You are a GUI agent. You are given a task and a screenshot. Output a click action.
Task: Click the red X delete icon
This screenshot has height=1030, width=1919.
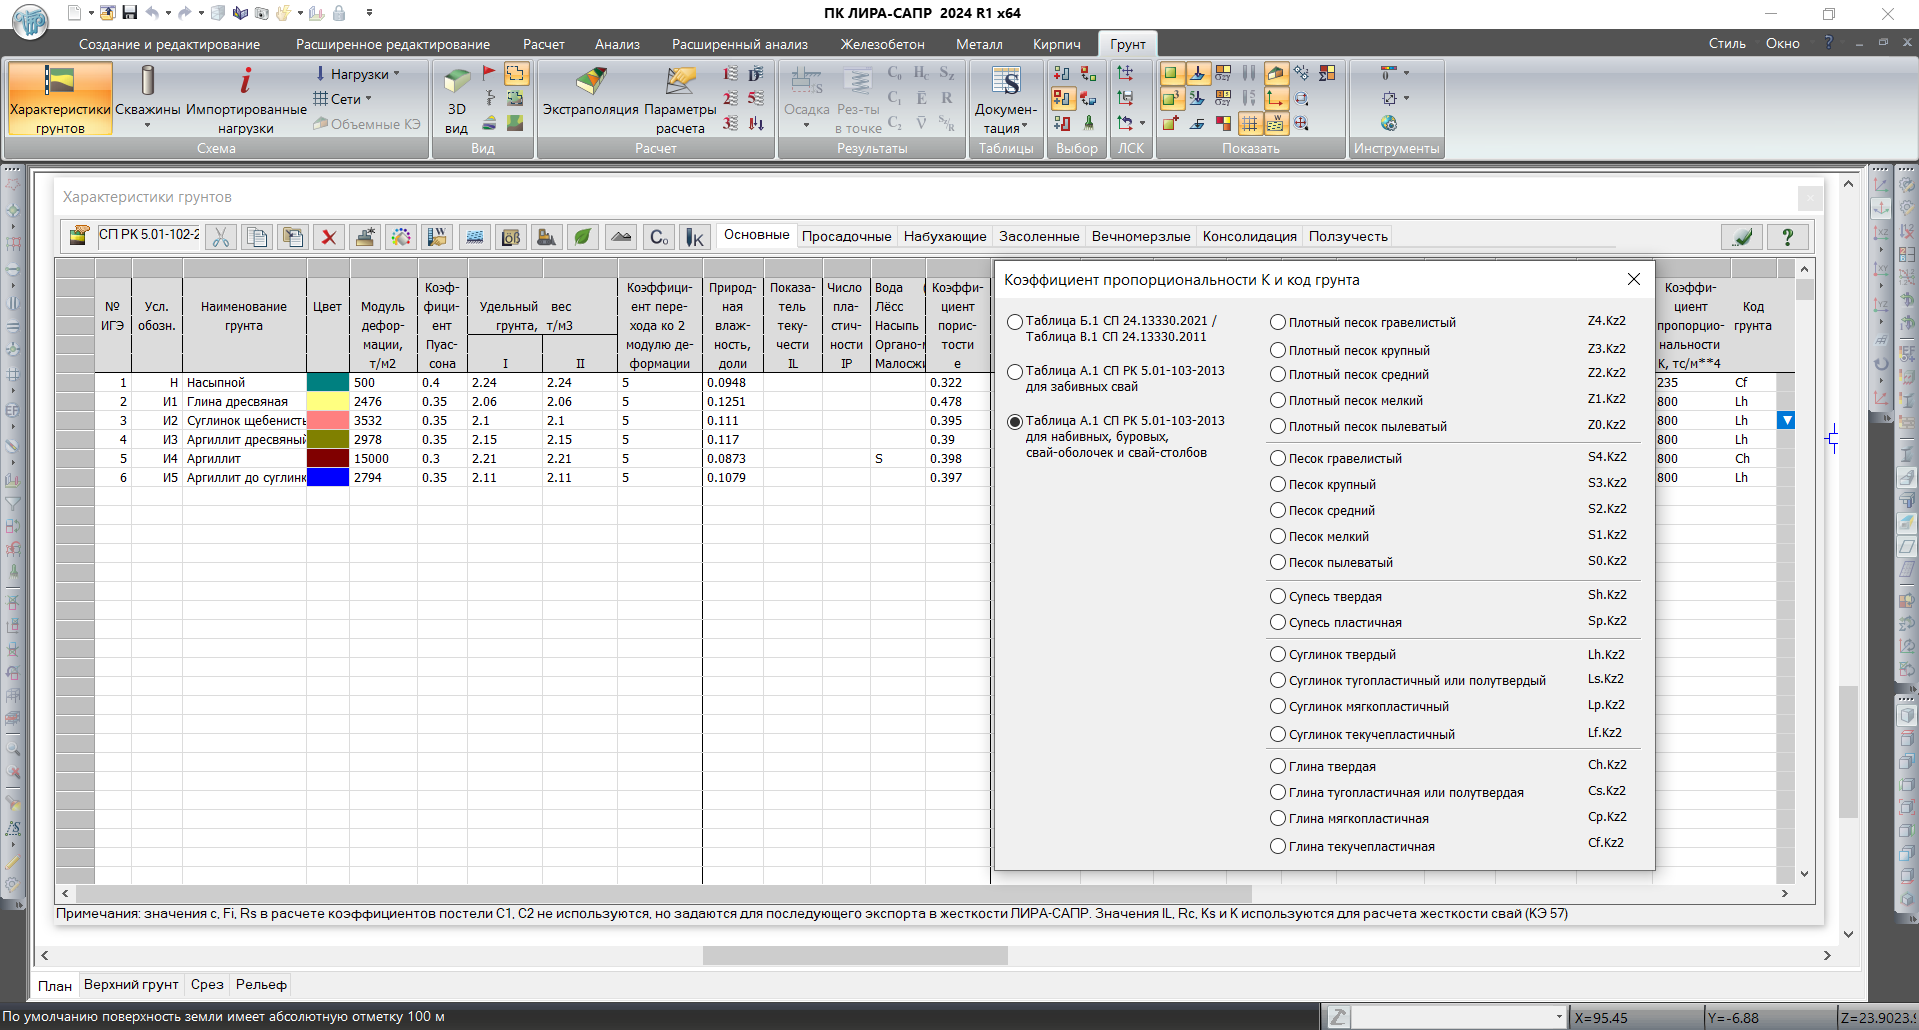coord(328,237)
